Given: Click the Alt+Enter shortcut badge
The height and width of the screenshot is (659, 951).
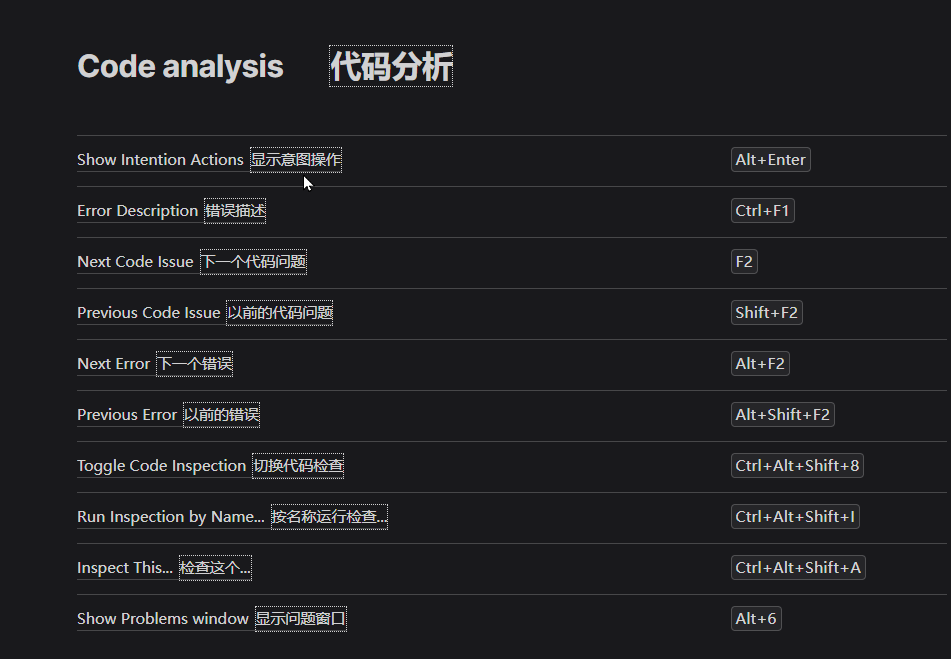Looking at the screenshot, I should coord(770,160).
